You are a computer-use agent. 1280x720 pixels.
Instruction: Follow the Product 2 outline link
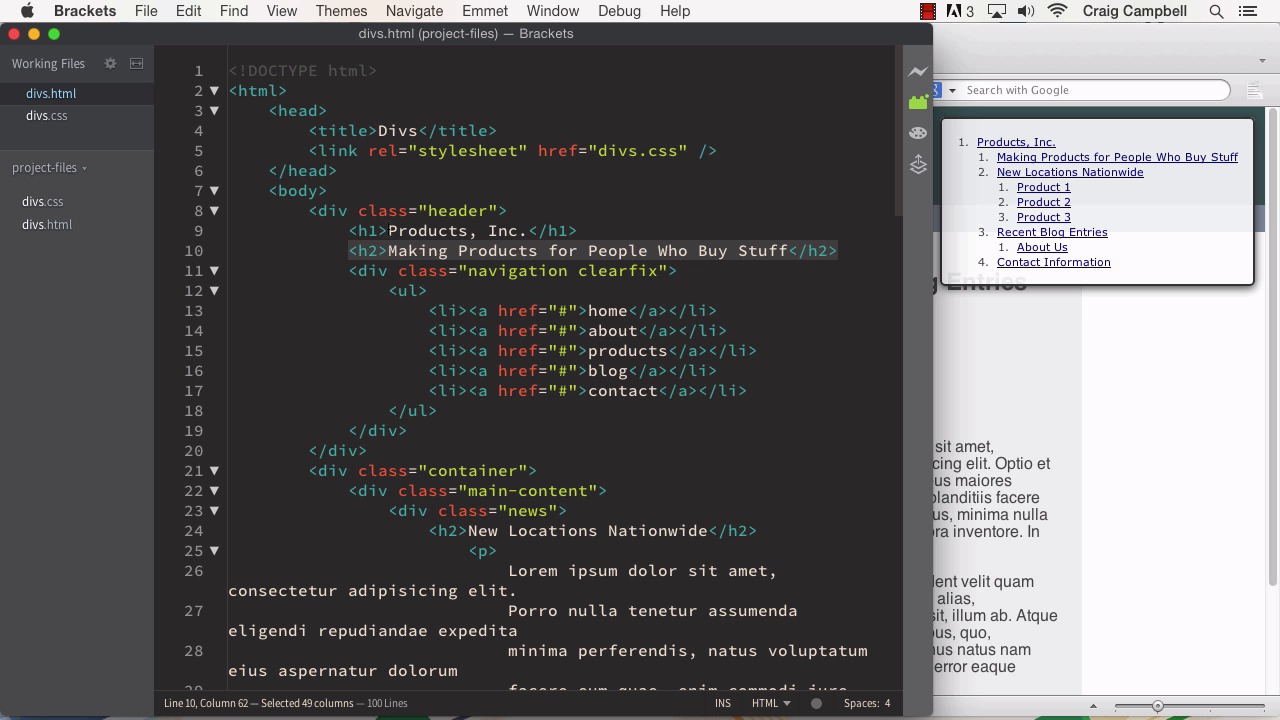(x=1044, y=202)
